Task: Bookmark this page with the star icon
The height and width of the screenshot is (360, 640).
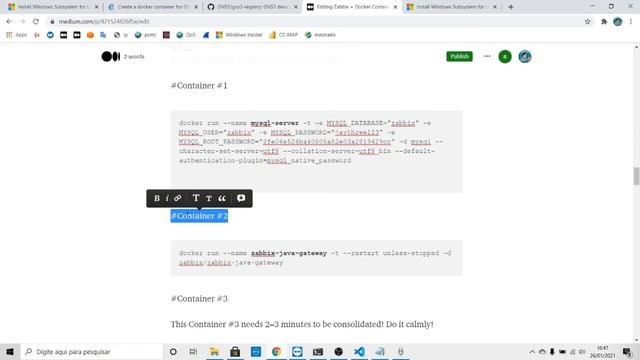Action: [x=587, y=22]
